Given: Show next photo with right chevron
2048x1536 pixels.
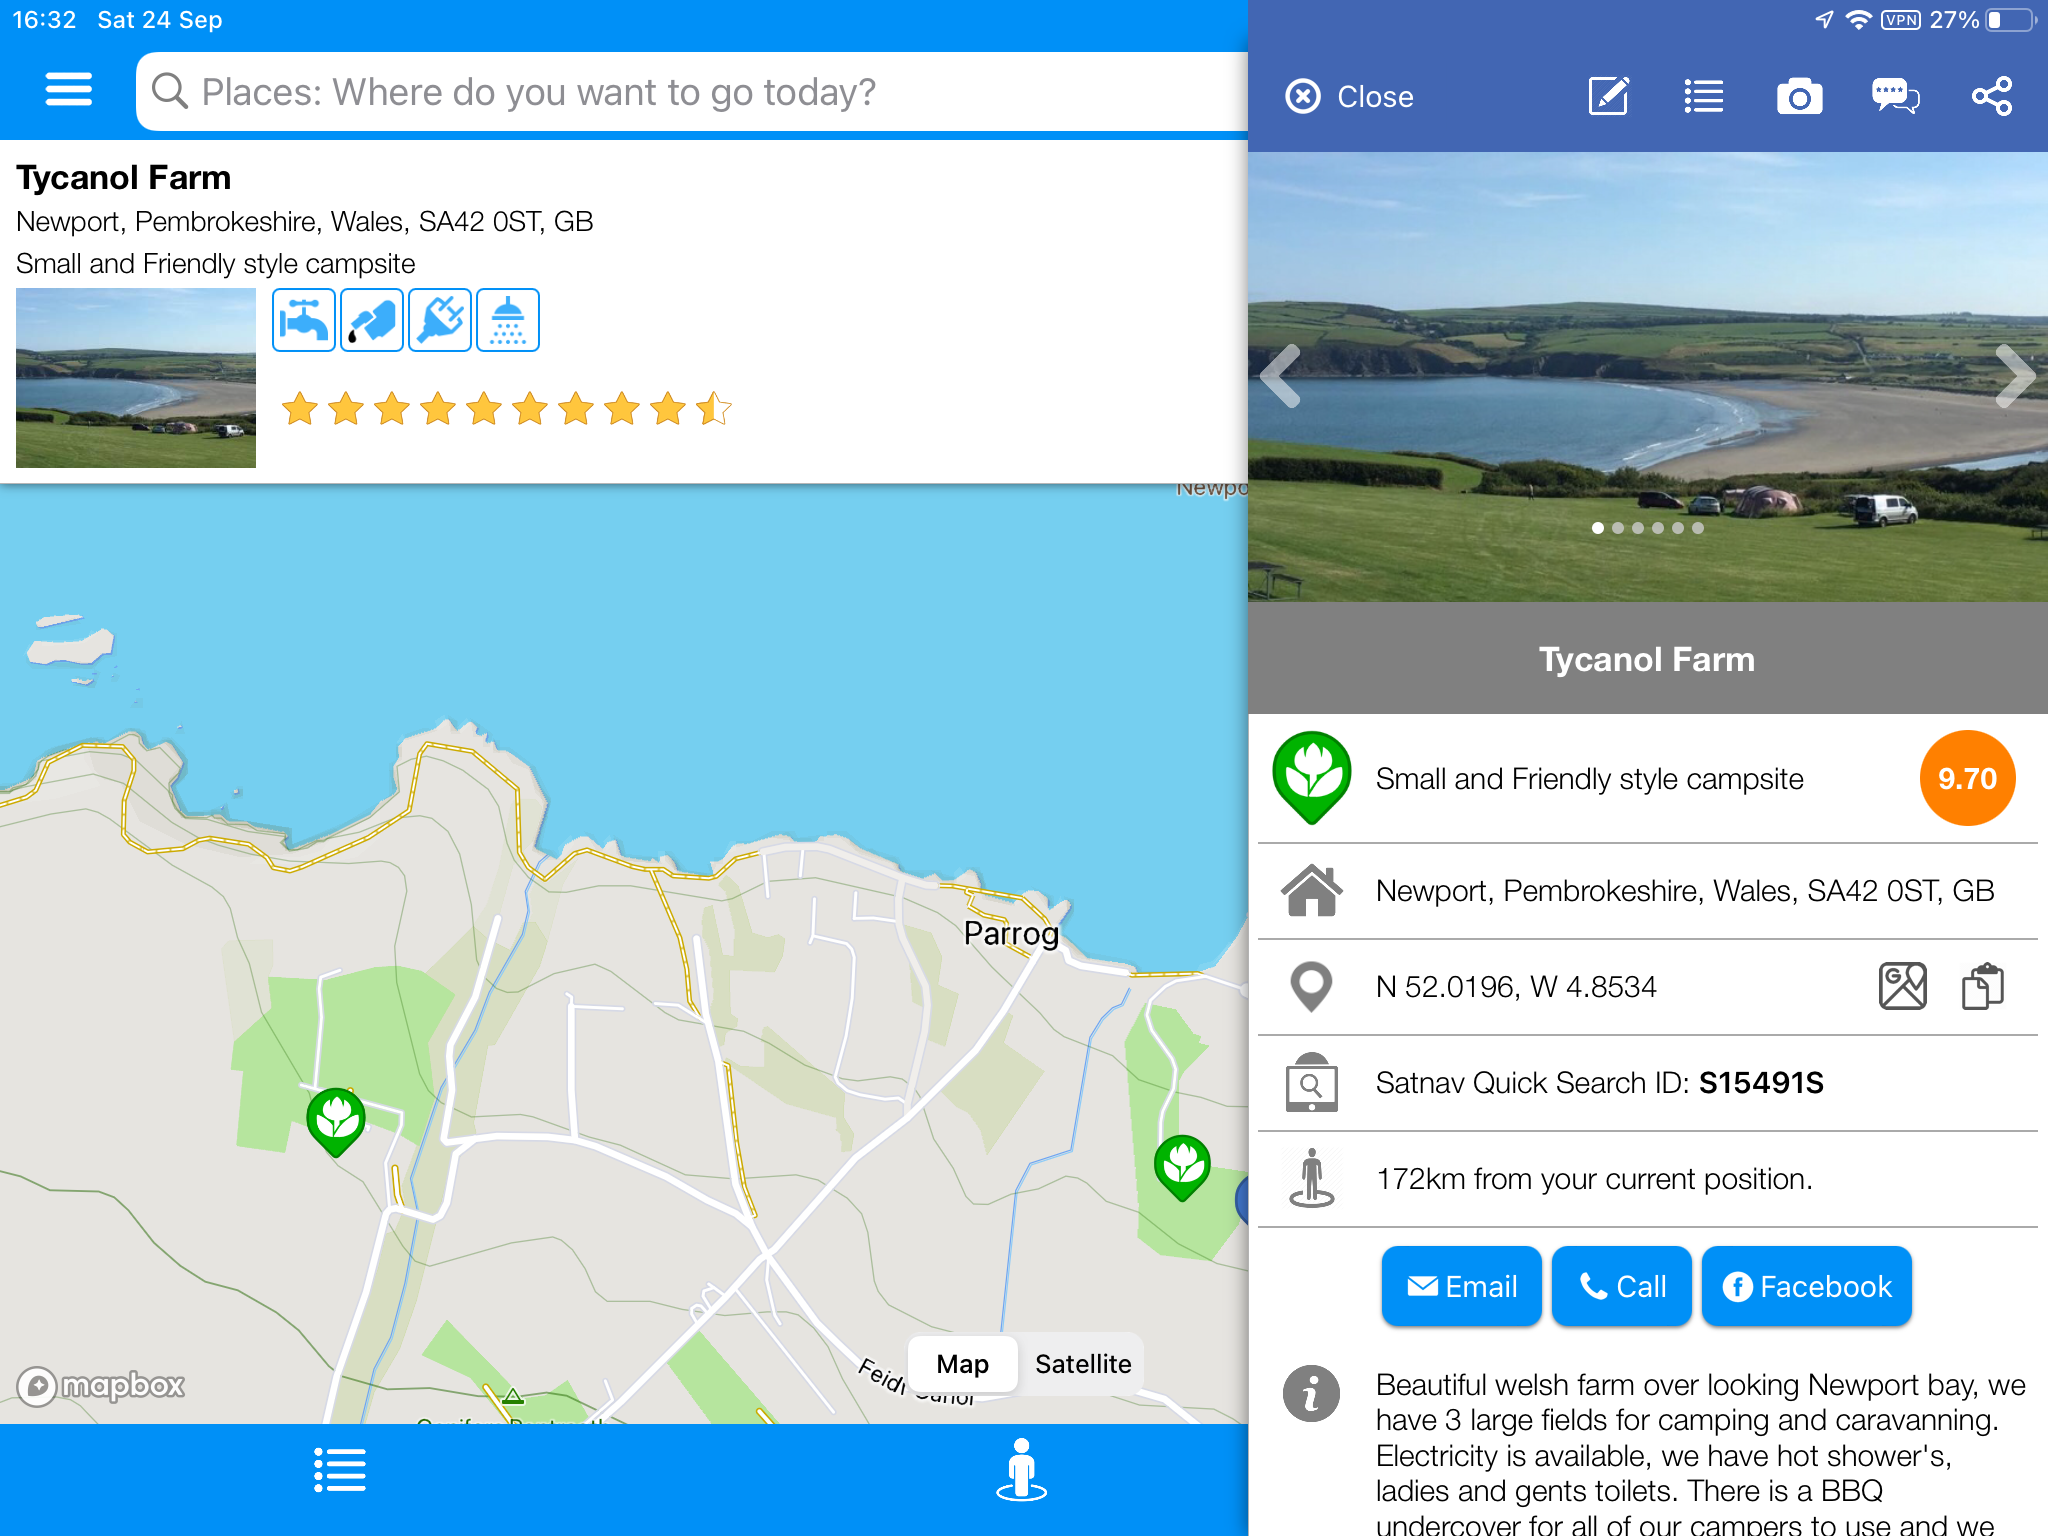Looking at the screenshot, I should point(2014,376).
